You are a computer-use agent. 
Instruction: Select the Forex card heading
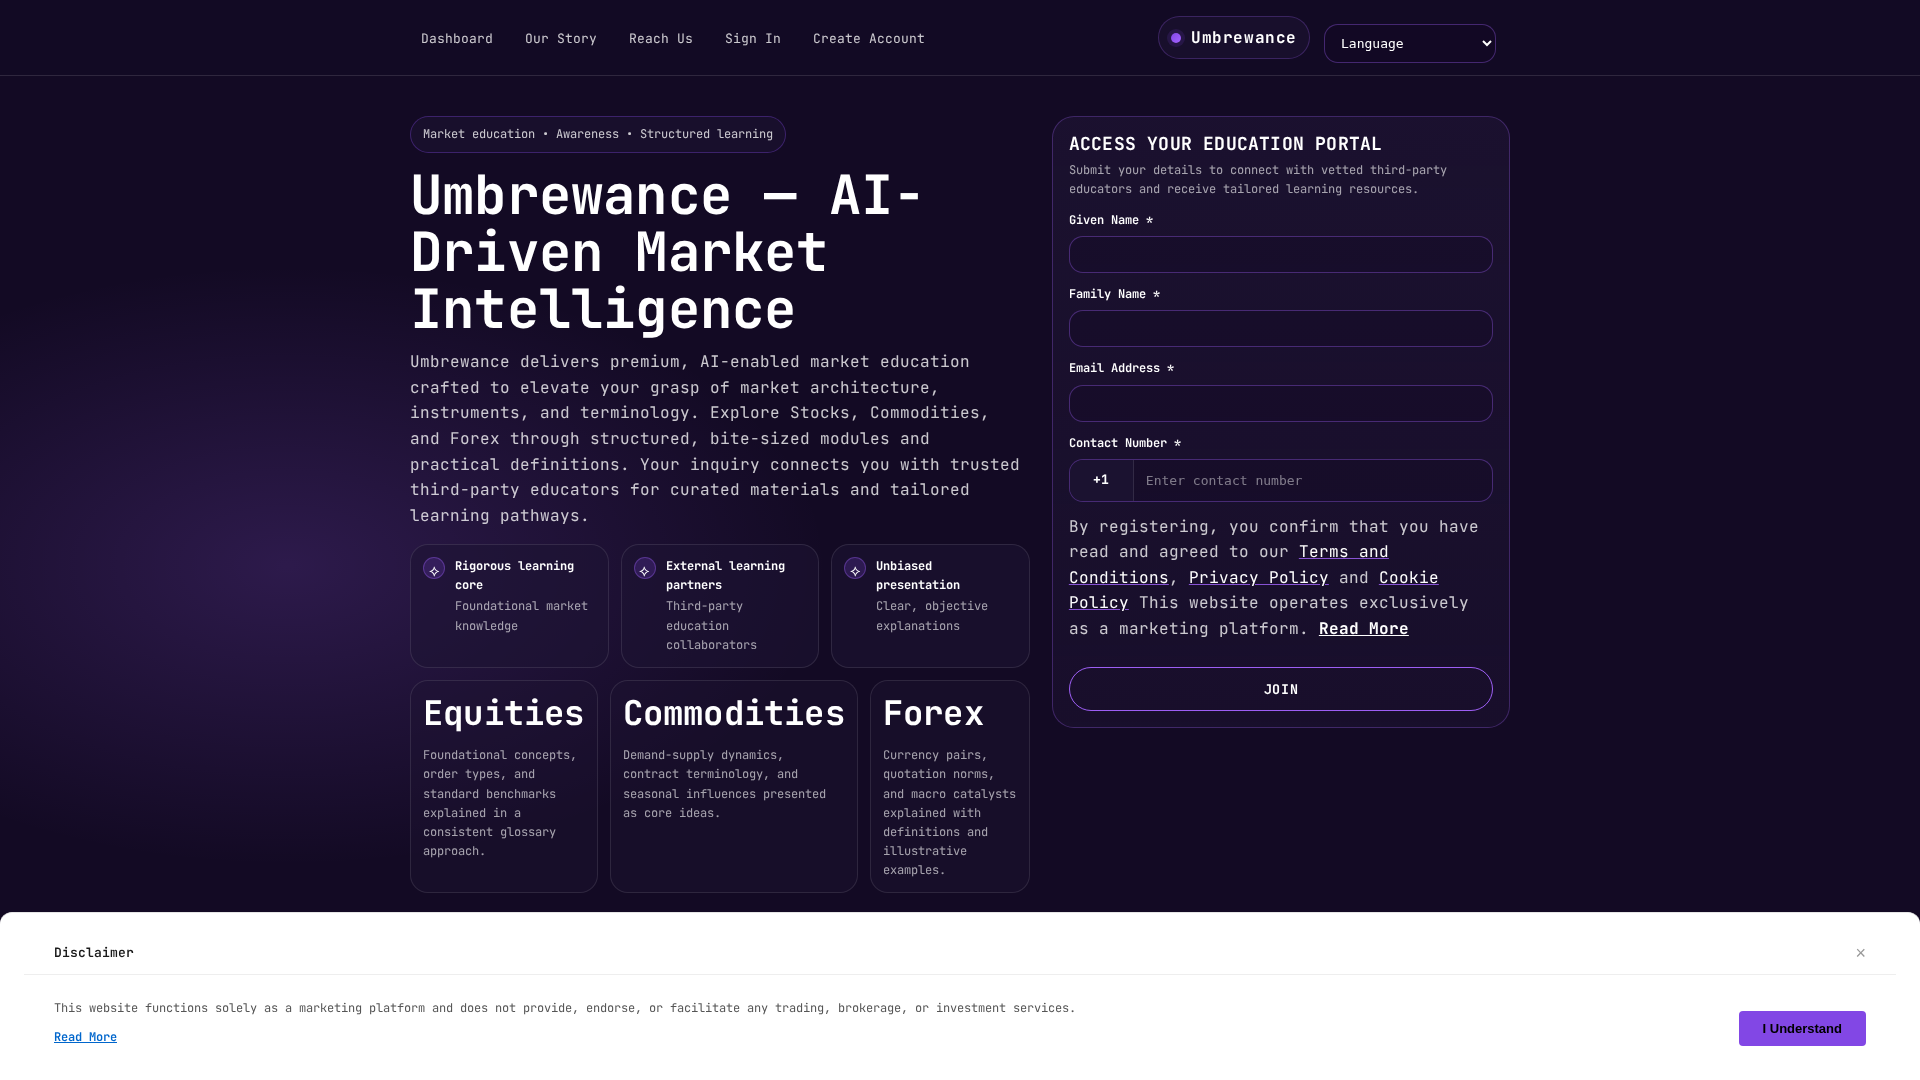[933, 714]
